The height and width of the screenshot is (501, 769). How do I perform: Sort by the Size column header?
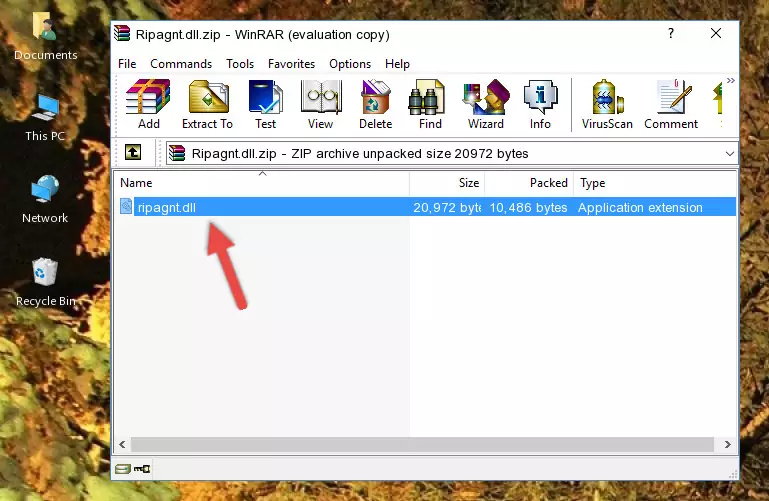click(x=447, y=183)
